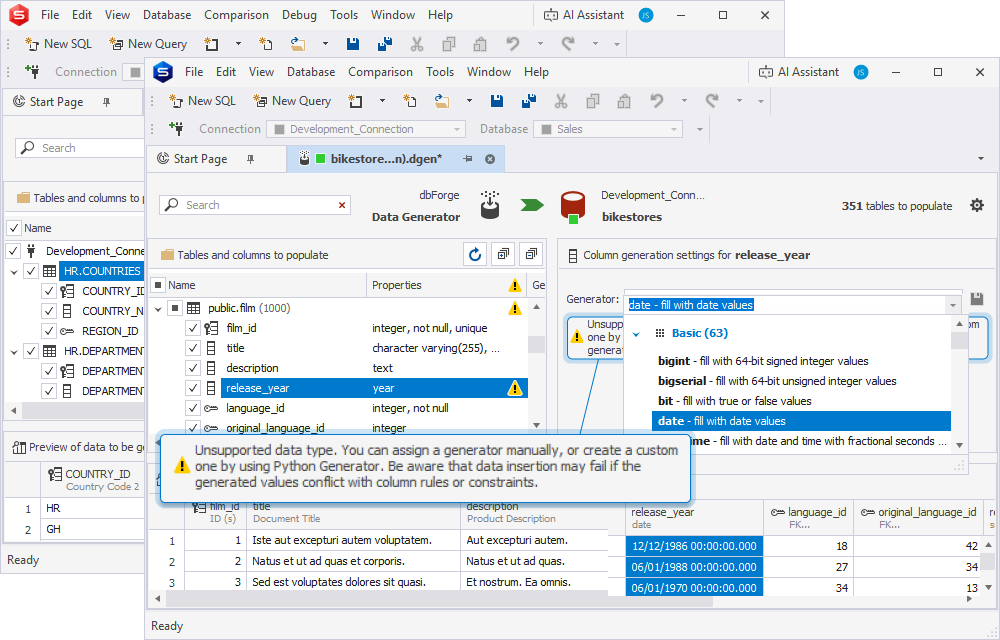This screenshot has width=1000, height=640.
Task: Click Save icon in back window toolbar
Action: click(x=353, y=43)
